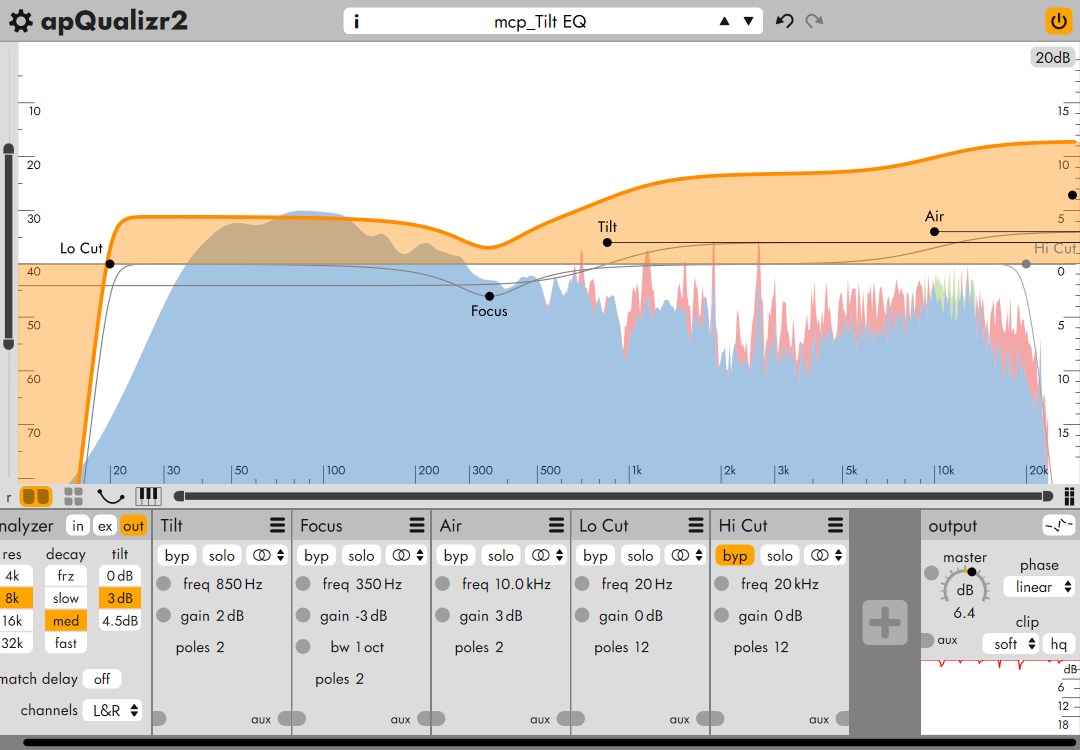This screenshot has height=750, width=1080.
Task: Enable hq clip mode in output
Action: [x=1057, y=645]
